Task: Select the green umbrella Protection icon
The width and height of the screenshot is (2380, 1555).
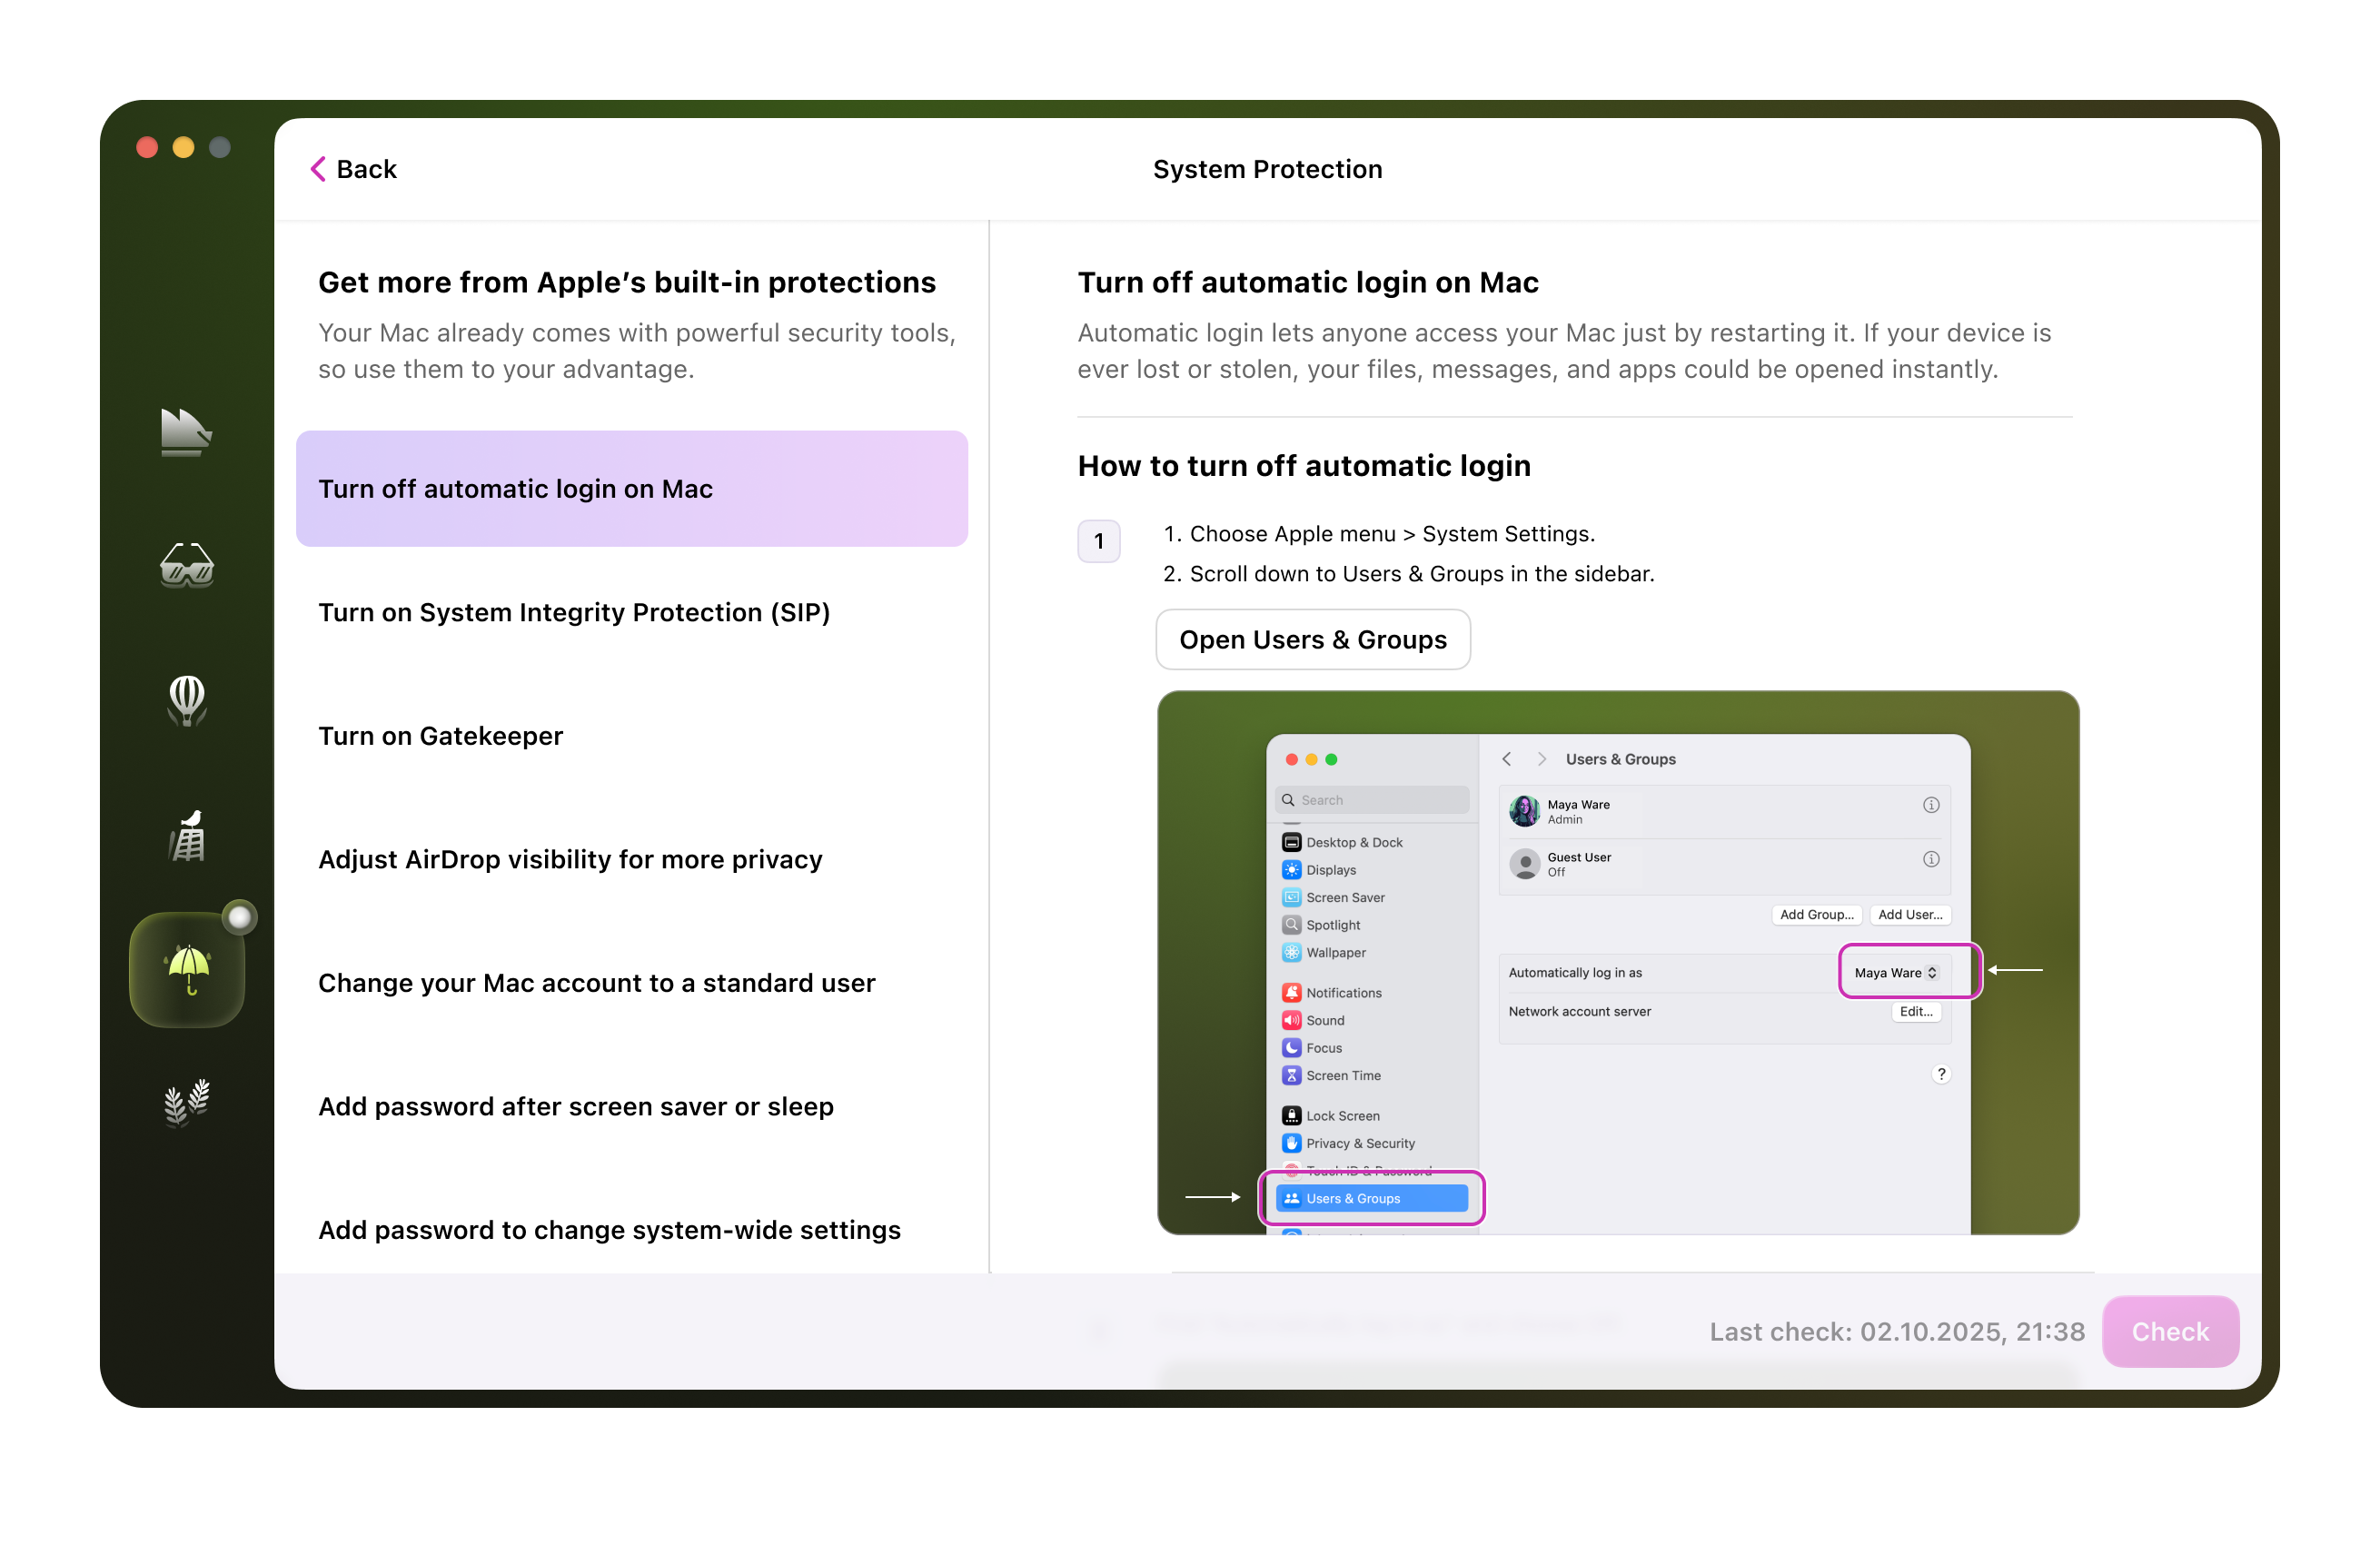Action: (x=186, y=969)
